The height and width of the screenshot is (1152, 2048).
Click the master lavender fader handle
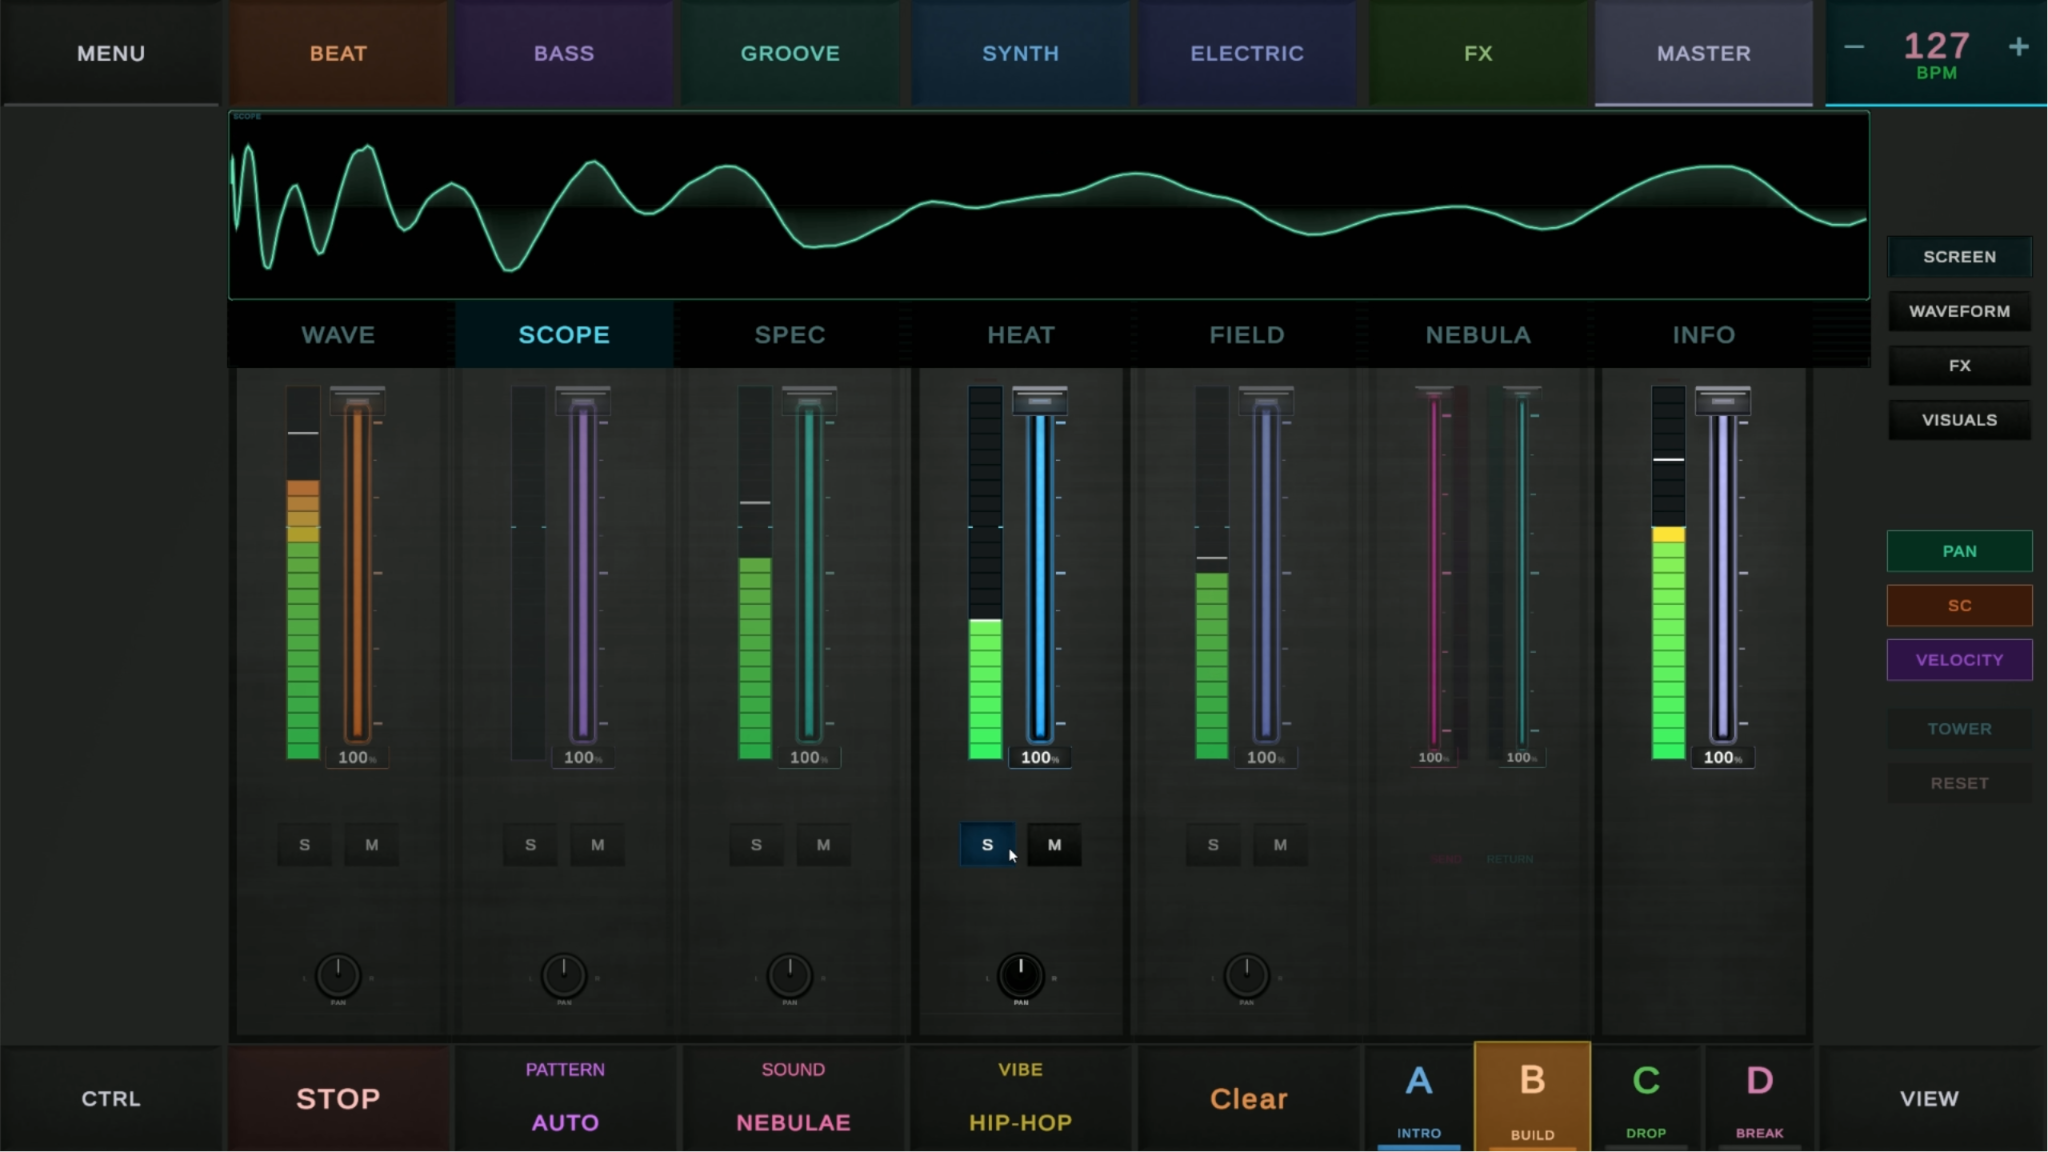coord(1723,400)
